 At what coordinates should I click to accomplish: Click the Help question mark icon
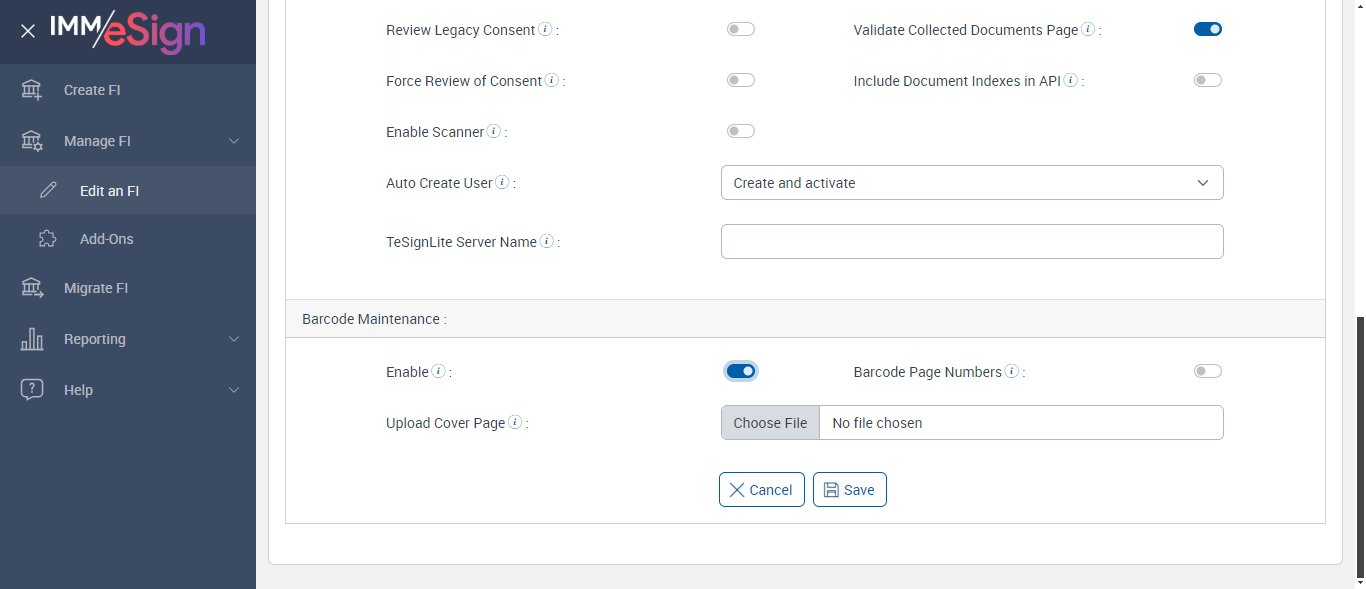click(x=32, y=390)
